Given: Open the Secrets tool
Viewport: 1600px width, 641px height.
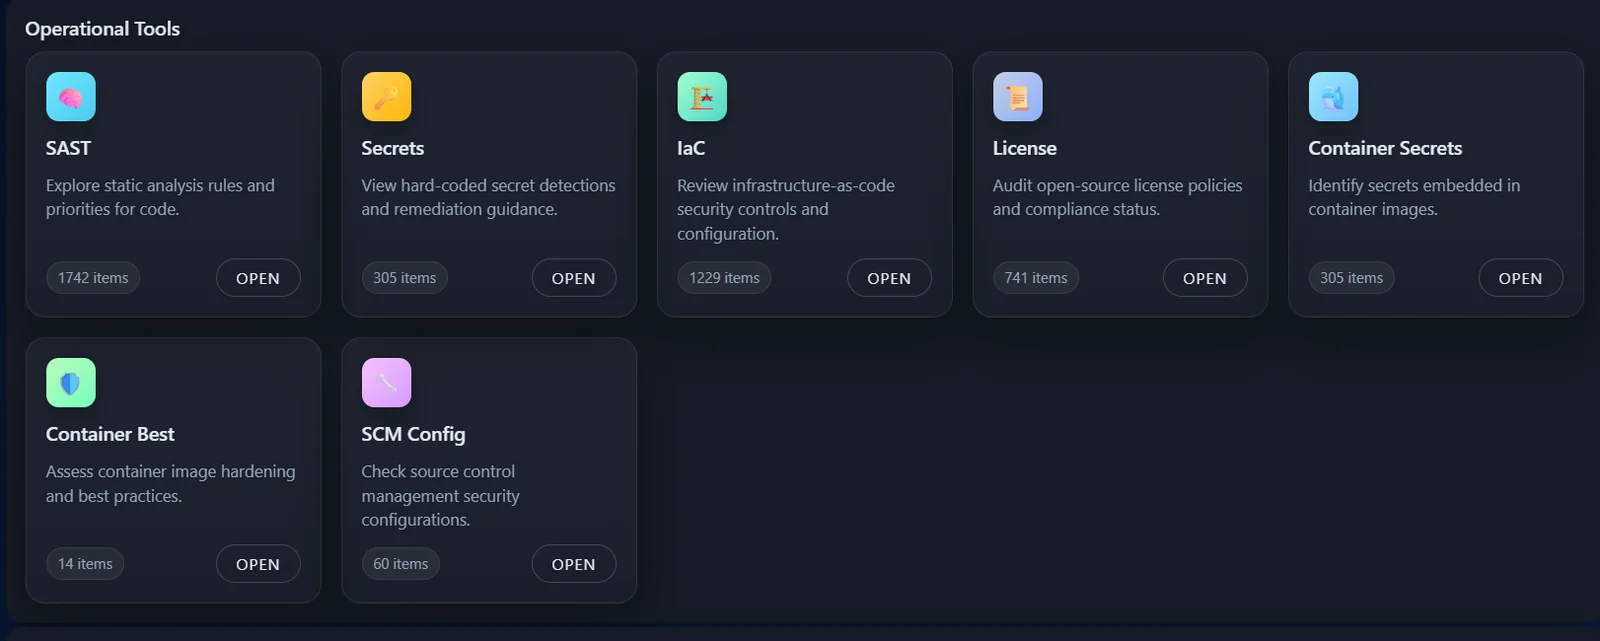Looking at the screenshot, I should (x=574, y=278).
